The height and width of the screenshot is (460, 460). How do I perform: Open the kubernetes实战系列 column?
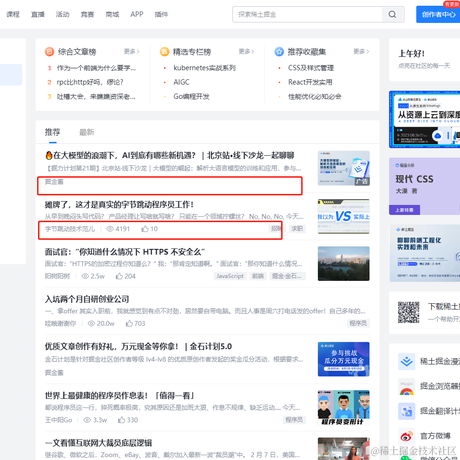pyautogui.click(x=204, y=68)
